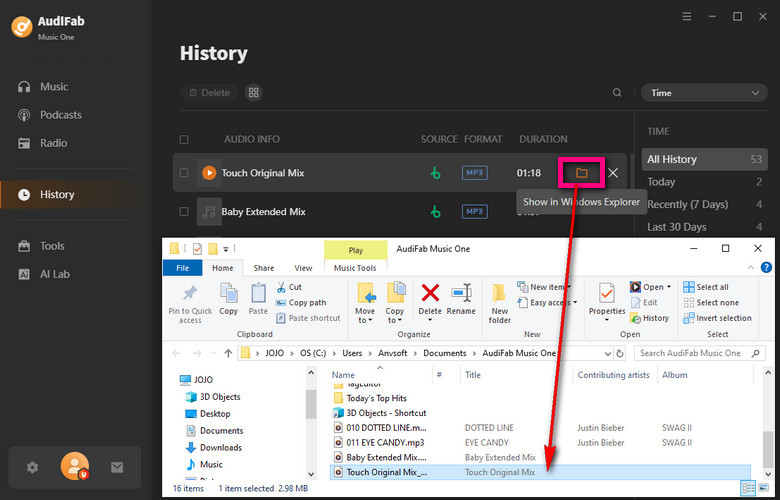Click Cut in the Clipboard group
Screen dimensions: 780x500
click(289, 287)
